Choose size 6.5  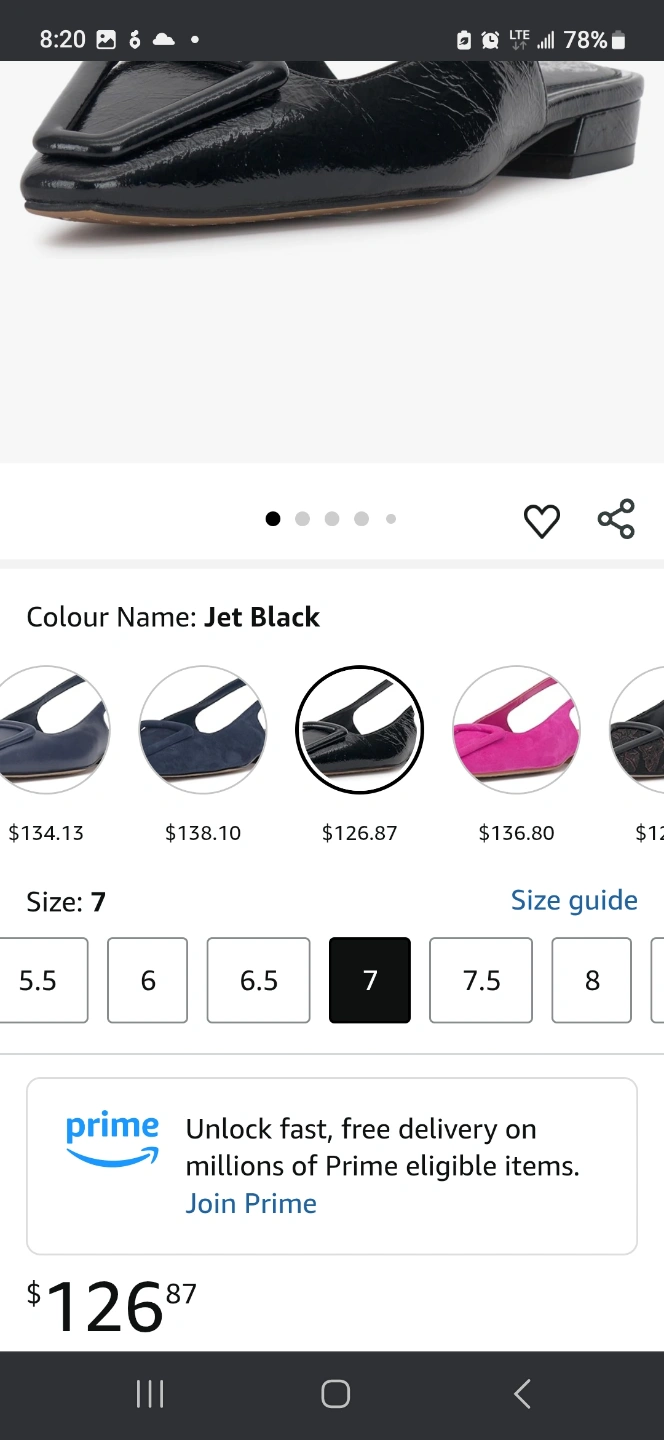point(258,980)
